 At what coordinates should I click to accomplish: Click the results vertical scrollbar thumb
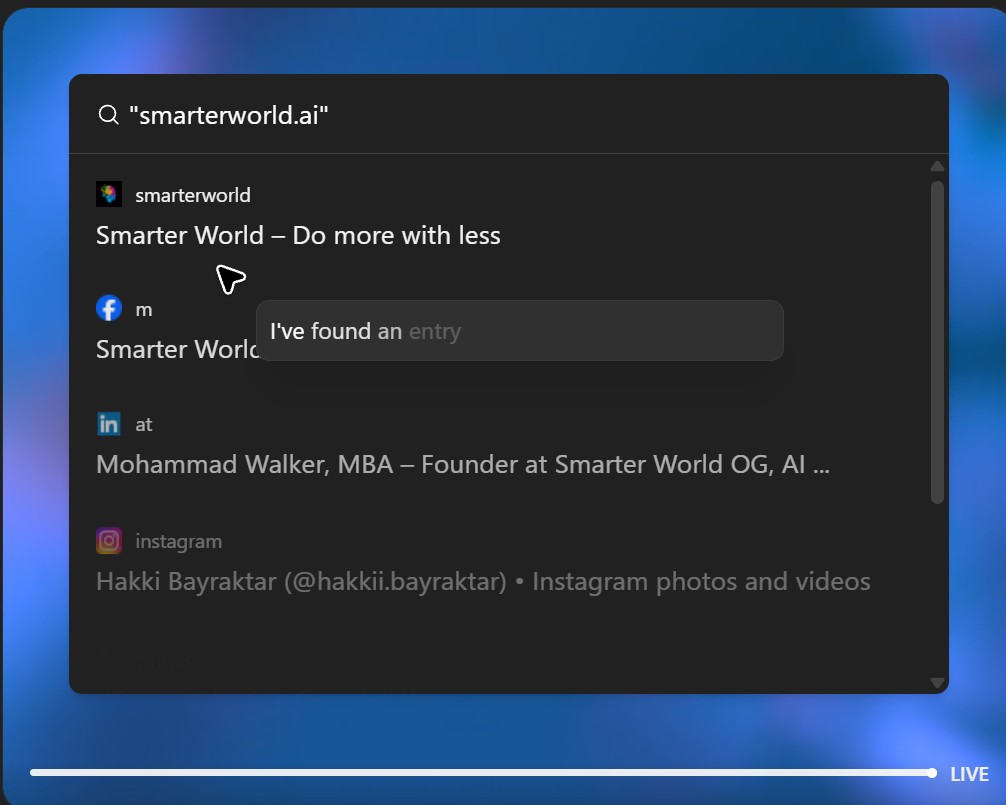pos(937,343)
